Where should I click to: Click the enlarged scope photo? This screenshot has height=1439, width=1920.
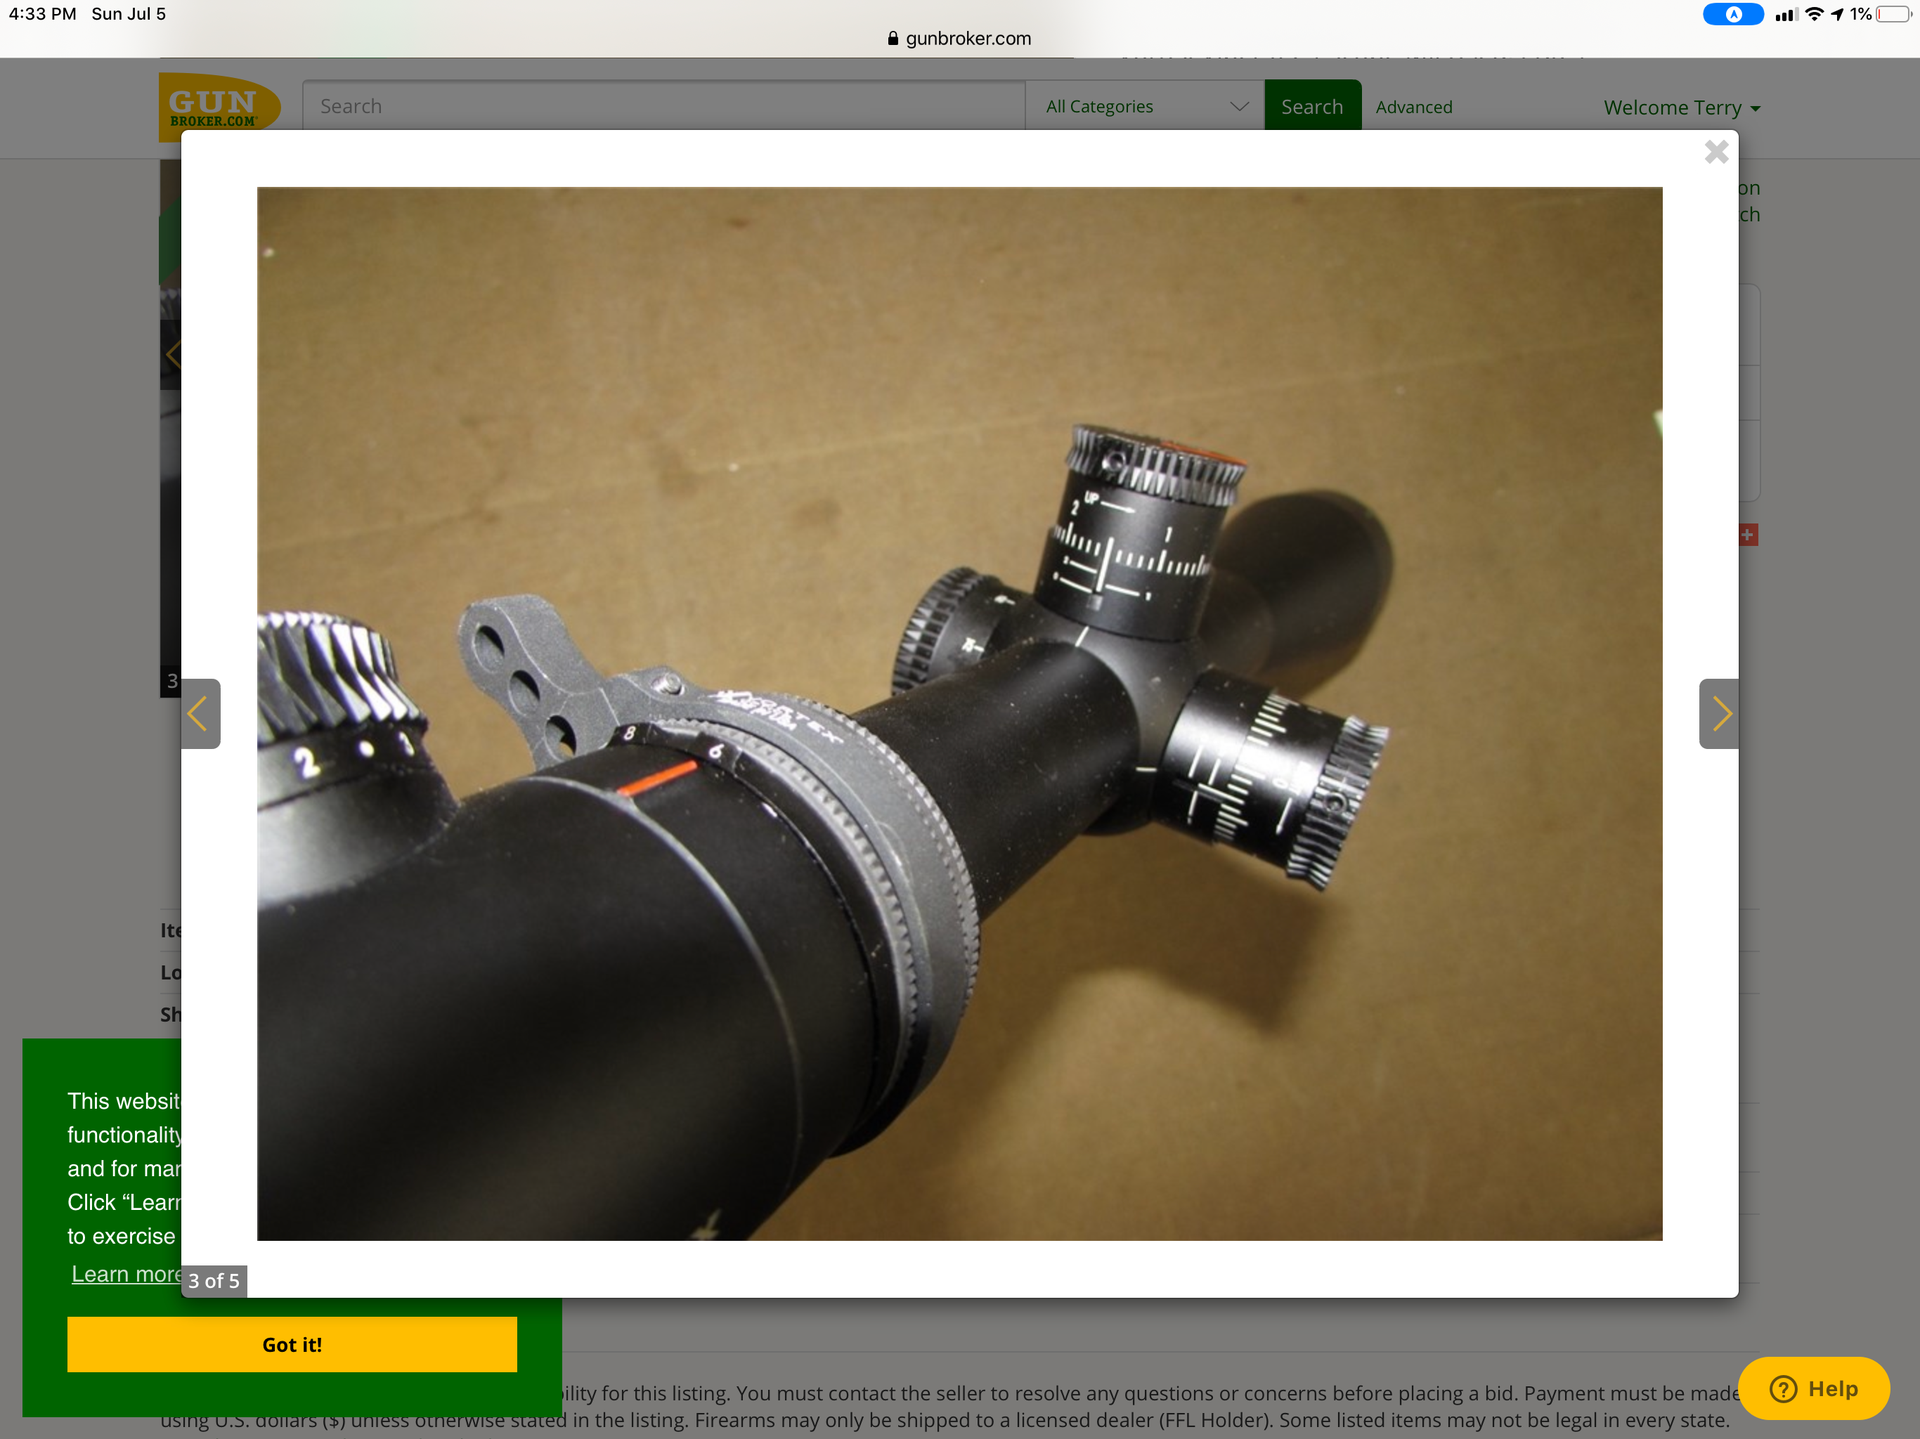click(x=959, y=714)
